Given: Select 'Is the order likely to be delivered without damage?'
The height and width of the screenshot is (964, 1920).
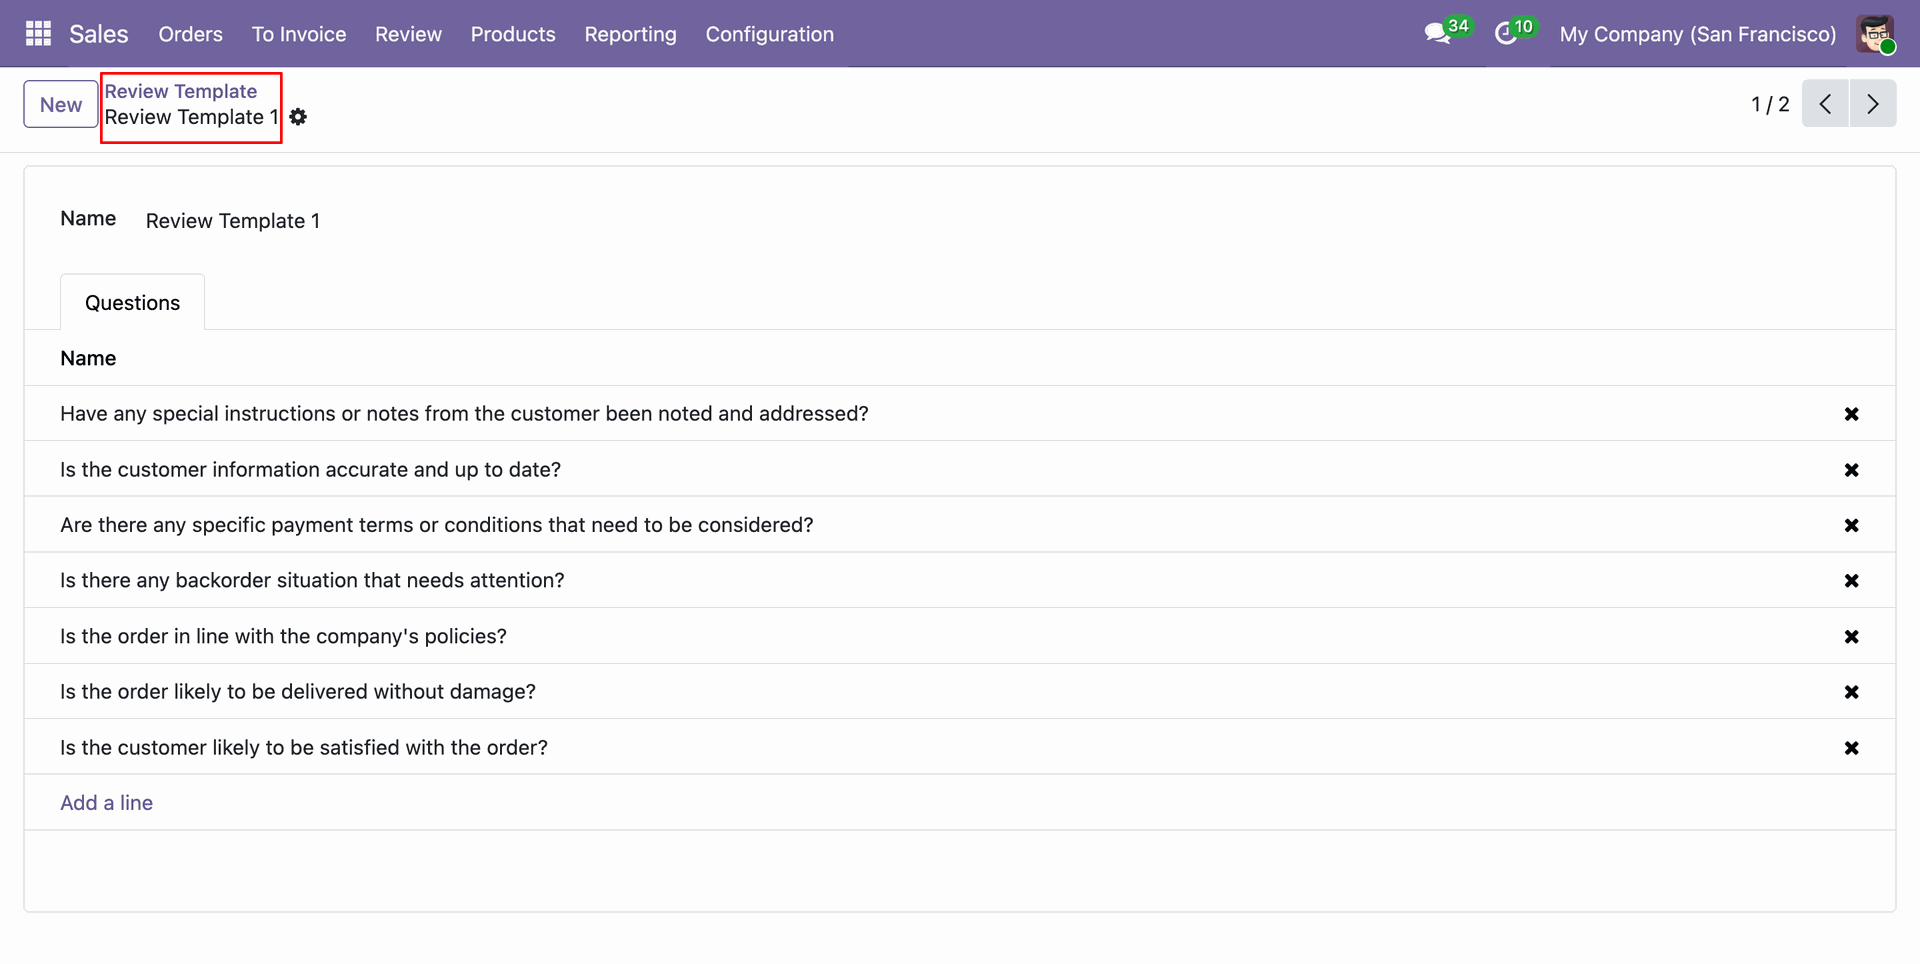Looking at the screenshot, I should coord(298,692).
